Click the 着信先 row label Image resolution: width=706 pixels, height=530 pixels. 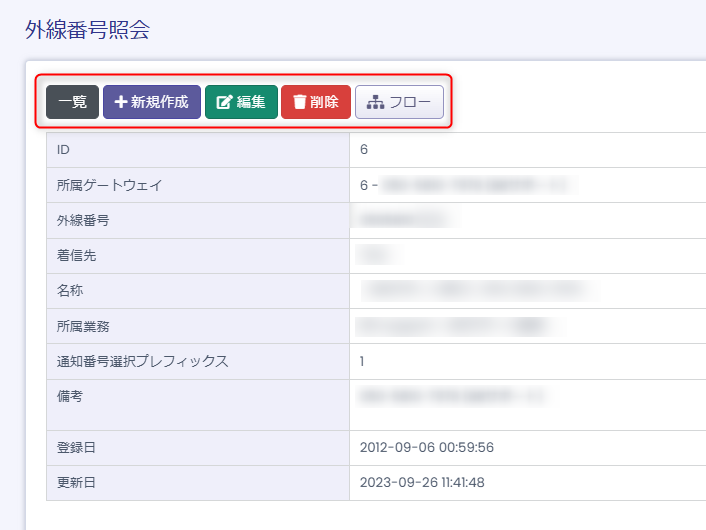pyautogui.click(x=76, y=255)
